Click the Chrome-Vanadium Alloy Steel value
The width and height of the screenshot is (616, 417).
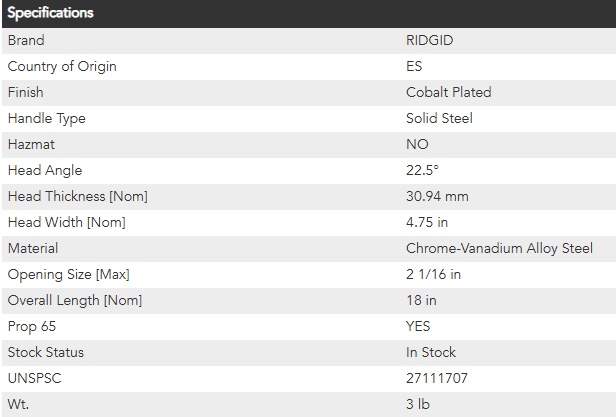(499, 248)
